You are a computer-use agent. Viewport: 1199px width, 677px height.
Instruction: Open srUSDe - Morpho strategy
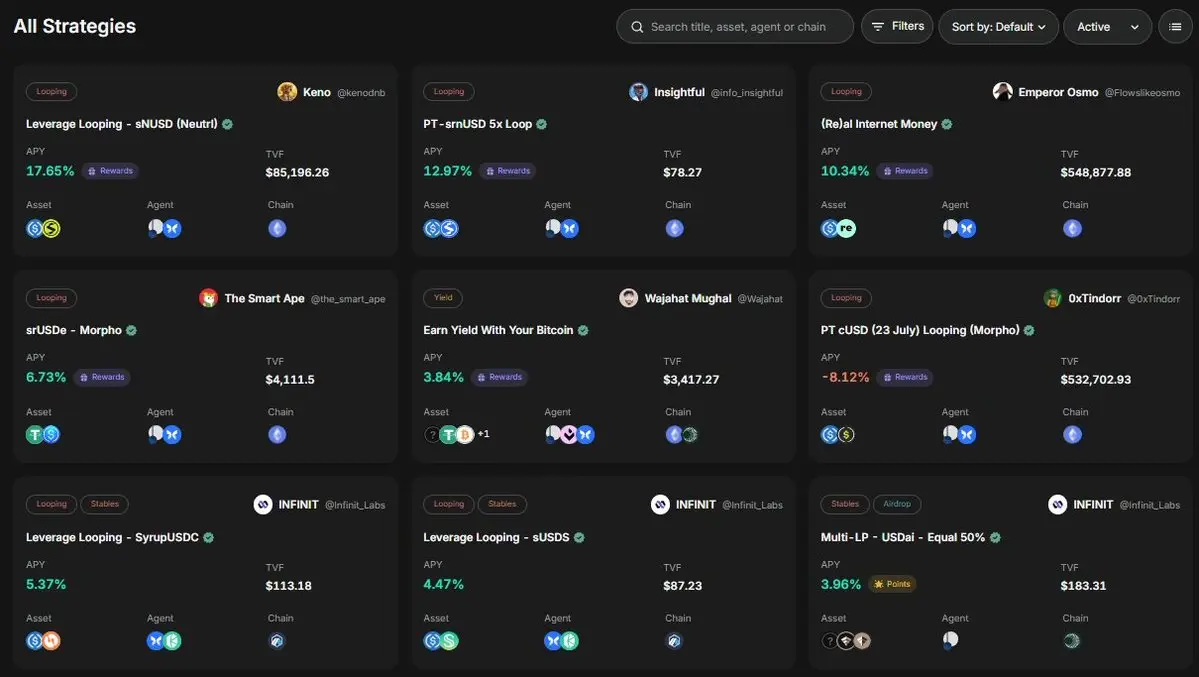[x=73, y=330]
